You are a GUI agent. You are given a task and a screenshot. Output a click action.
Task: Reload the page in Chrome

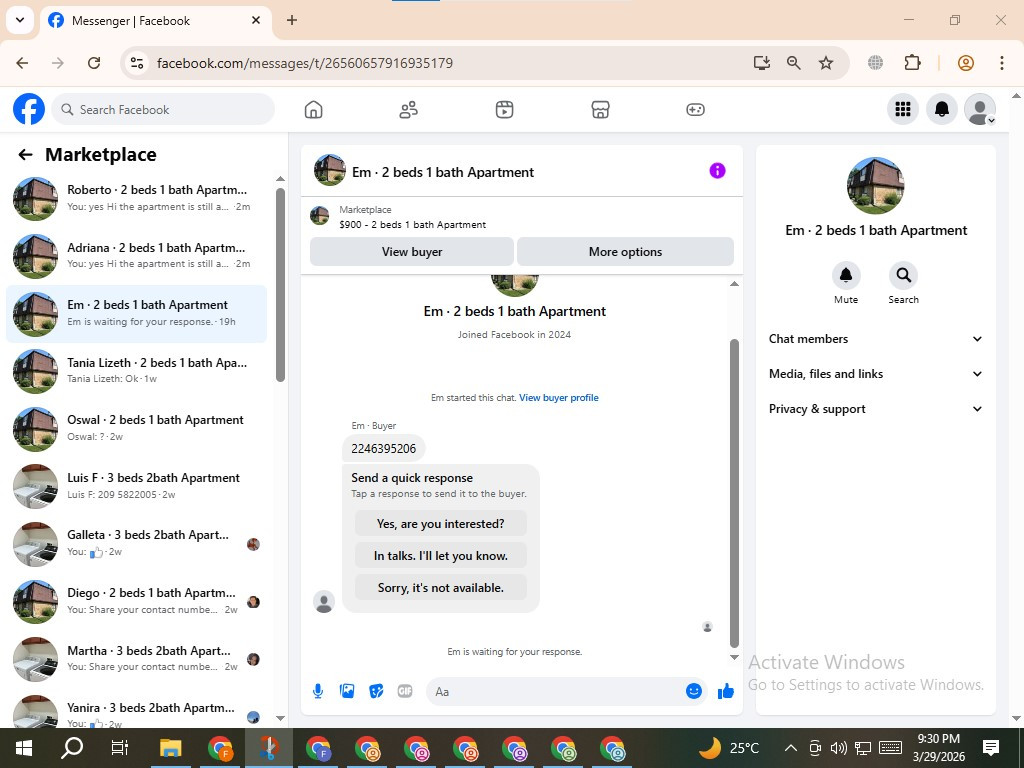pos(94,63)
